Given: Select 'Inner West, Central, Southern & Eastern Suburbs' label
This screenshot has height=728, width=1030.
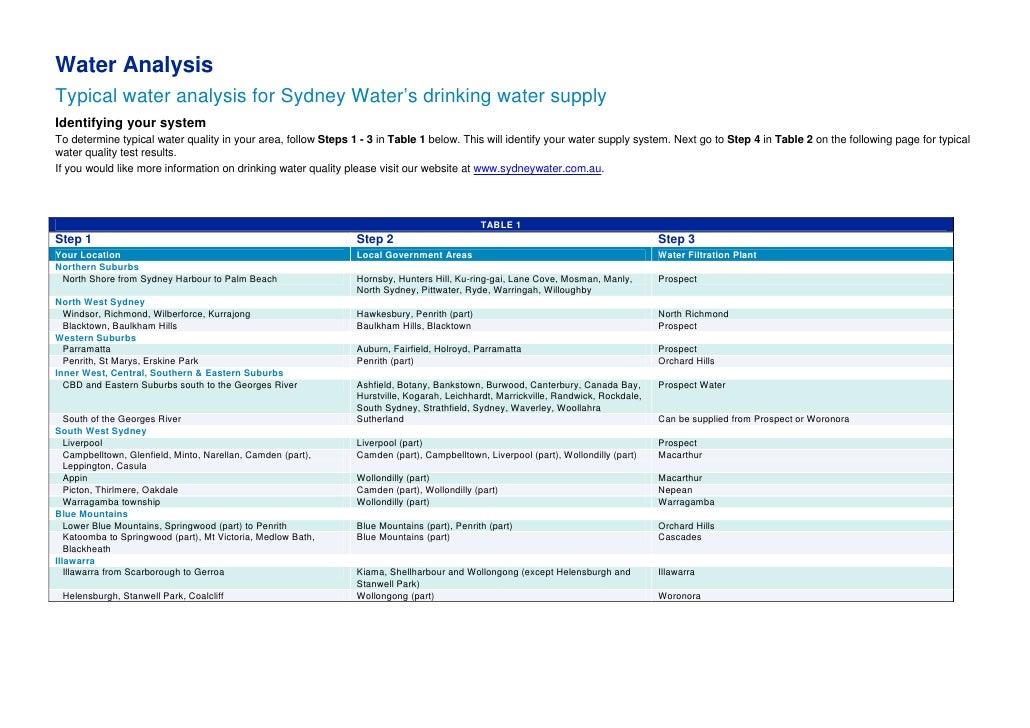Looking at the screenshot, I should (169, 373).
